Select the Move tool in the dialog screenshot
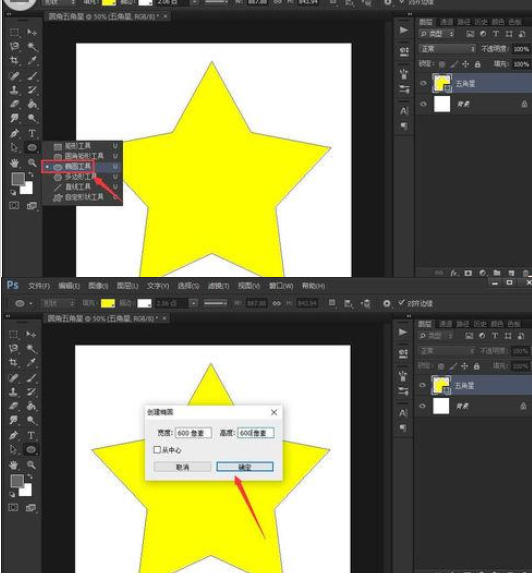This screenshot has width=532, height=573. click(x=31, y=334)
